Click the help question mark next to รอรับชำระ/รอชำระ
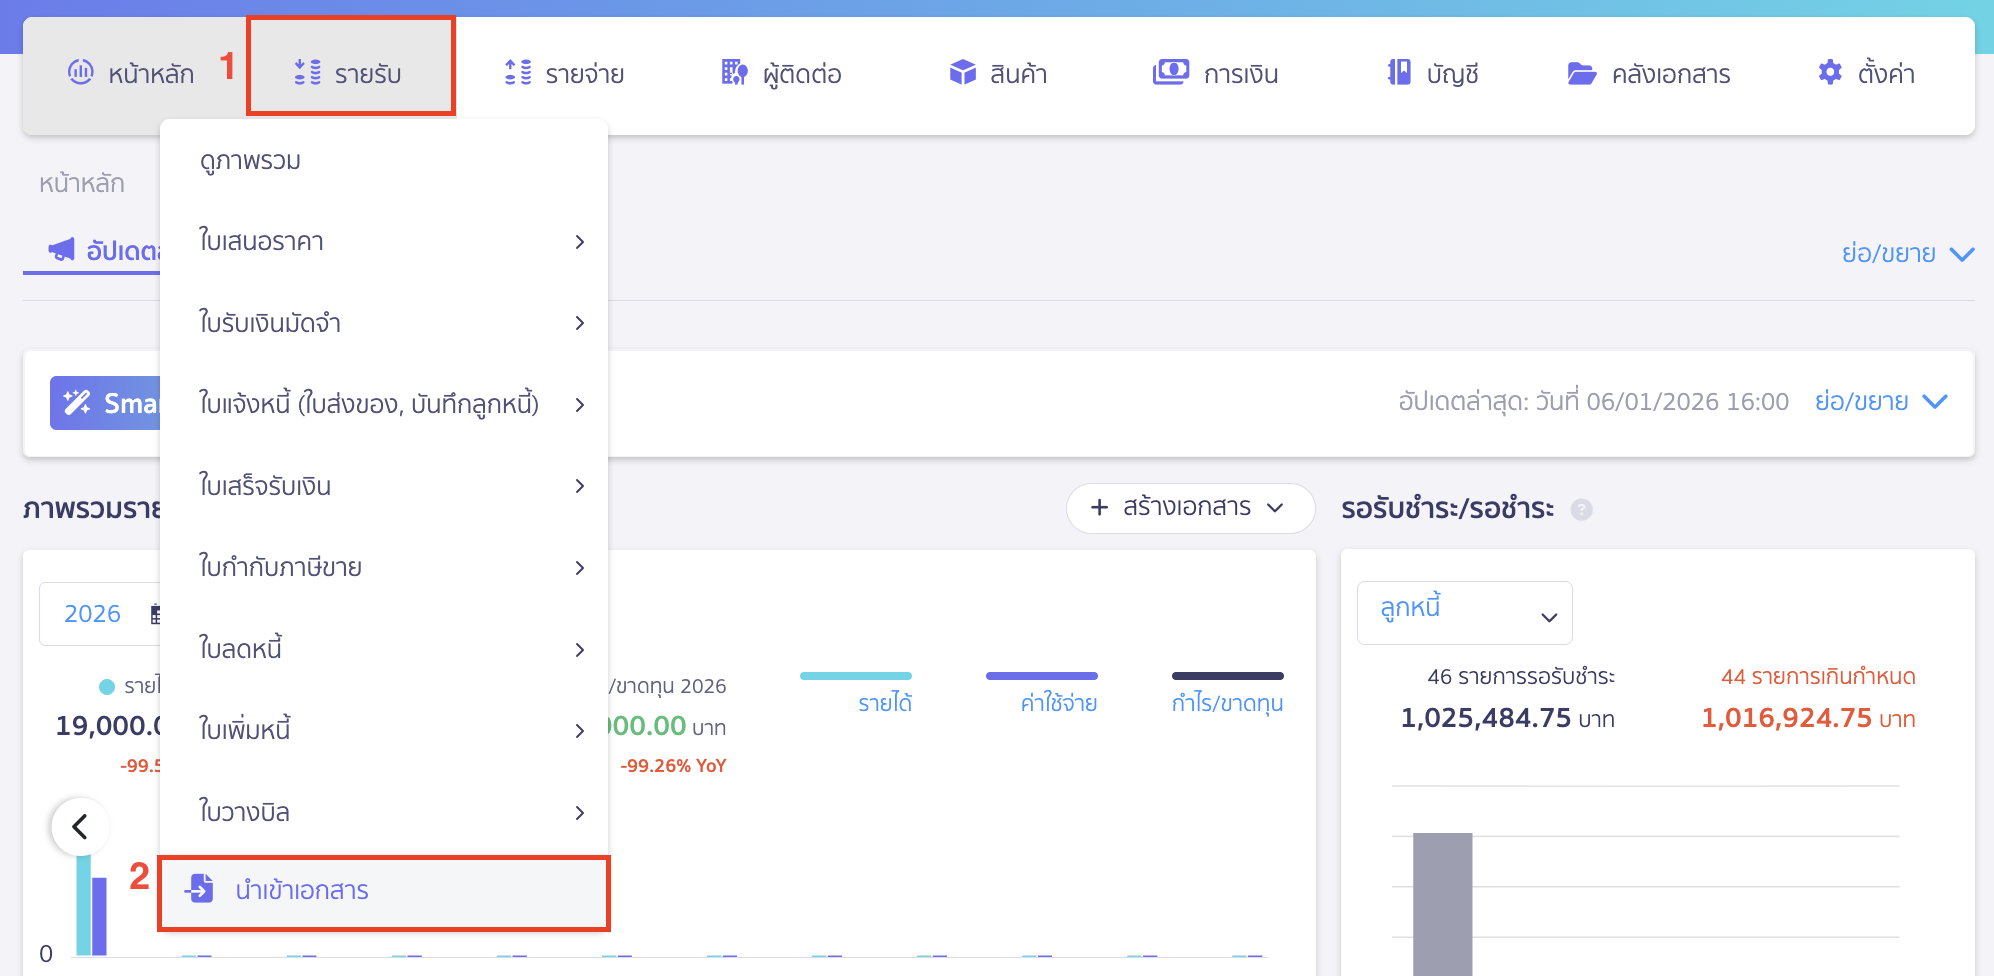The width and height of the screenshot is (1994, 976). tap(1581, 510)
